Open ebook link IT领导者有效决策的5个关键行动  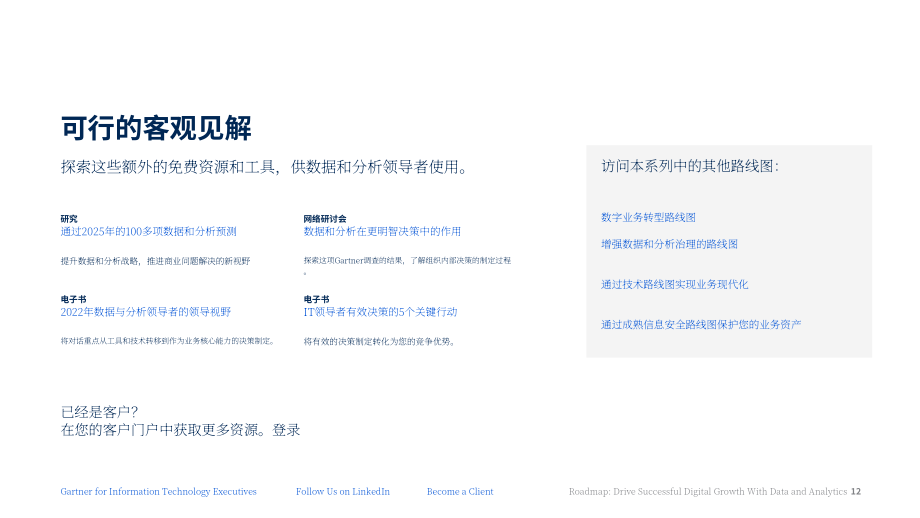point(380,312)
